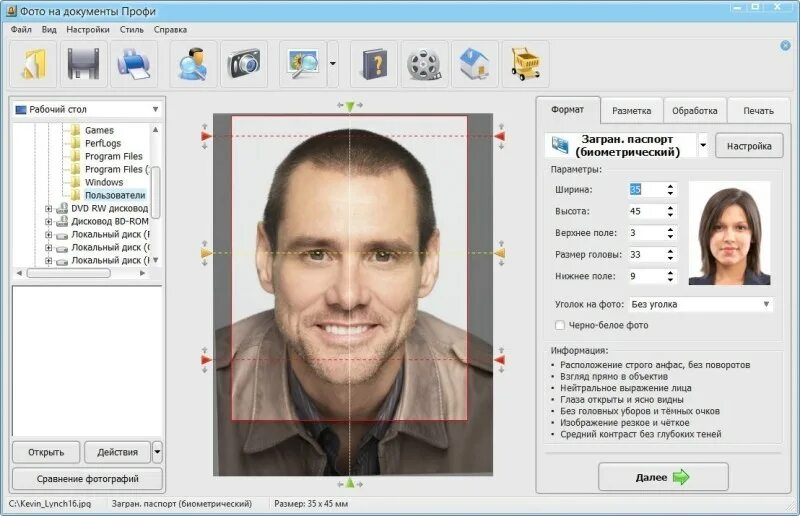Click the right yellow eye-line marker
Viewport: 800px width, 516px height.
(x=499, y=253)
